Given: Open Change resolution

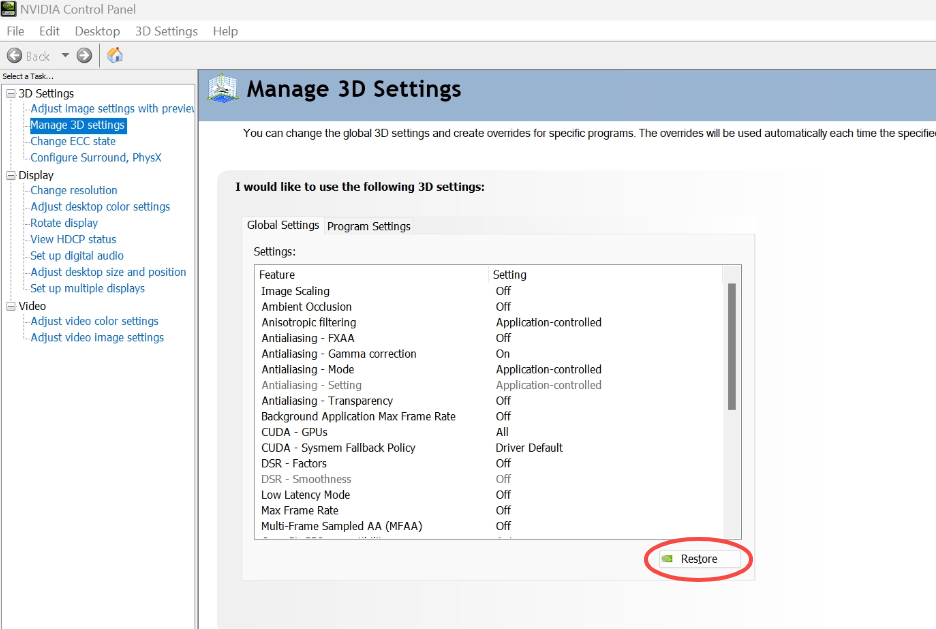Looking at the screenshot, I should point(73,190).
